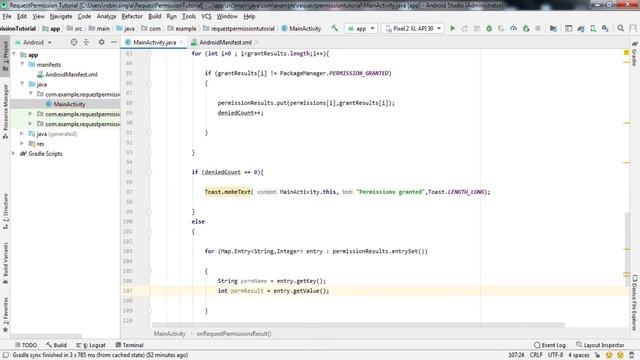Open the Build menu

tap(155, 16)
